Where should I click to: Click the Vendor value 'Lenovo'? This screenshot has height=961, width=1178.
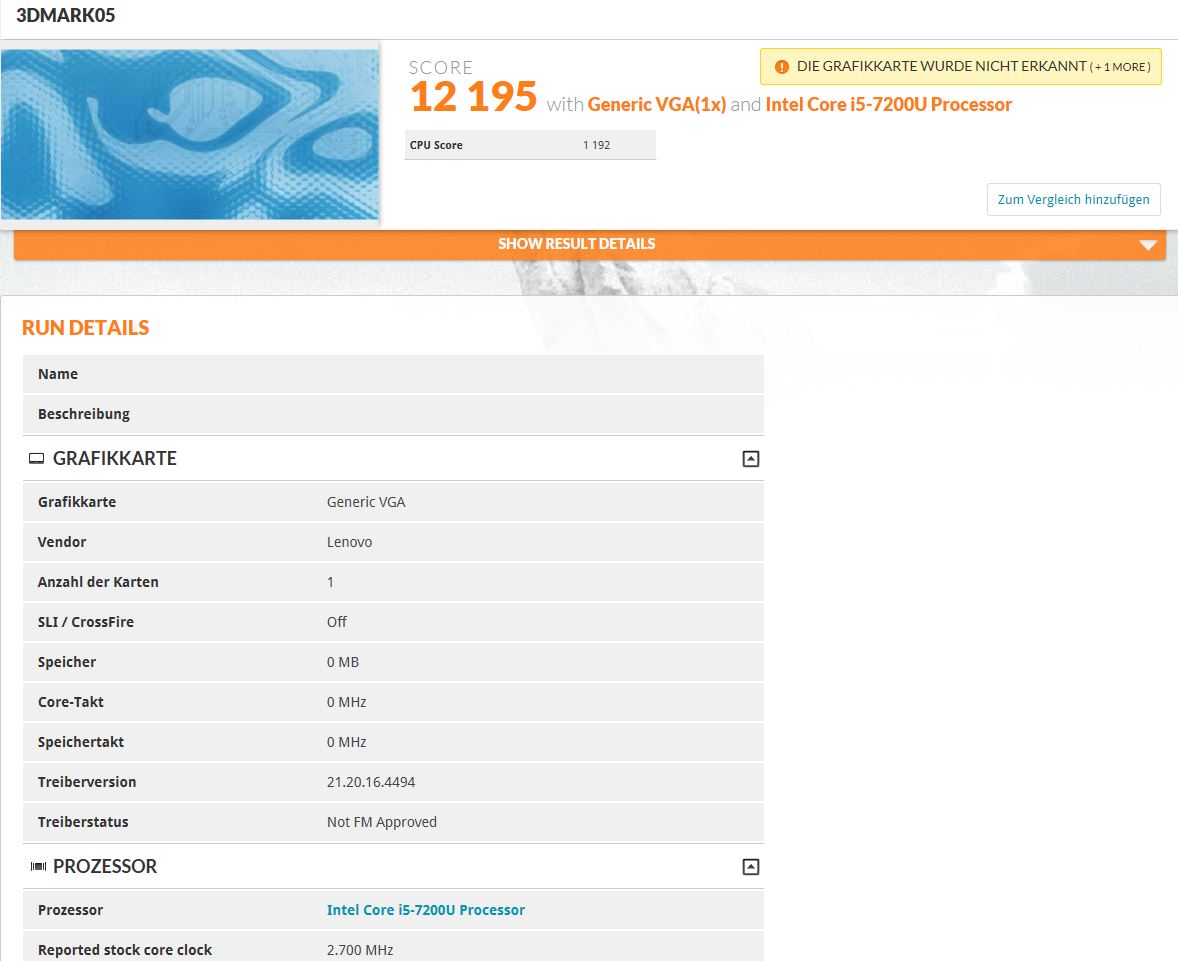point(349,542)
